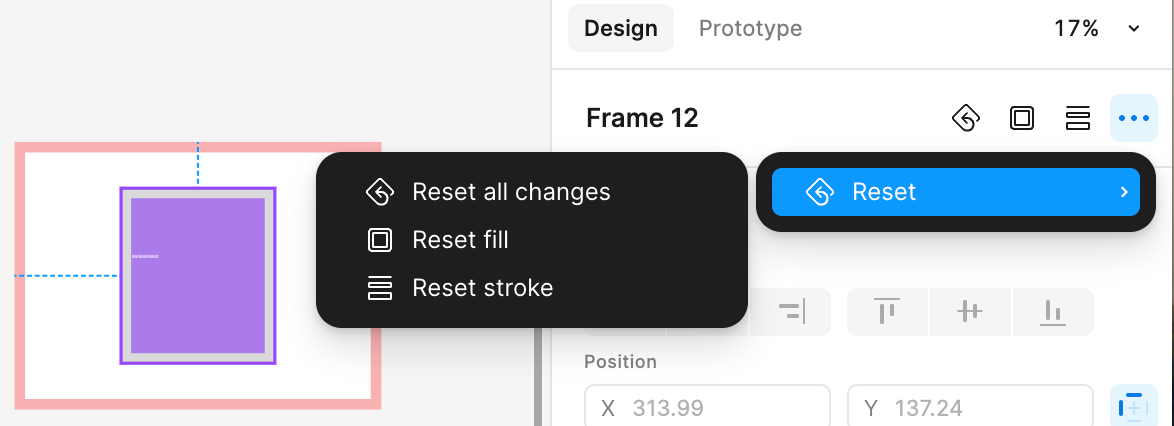Click the reset fill icon beside Frame 12

pos(1022,118)
